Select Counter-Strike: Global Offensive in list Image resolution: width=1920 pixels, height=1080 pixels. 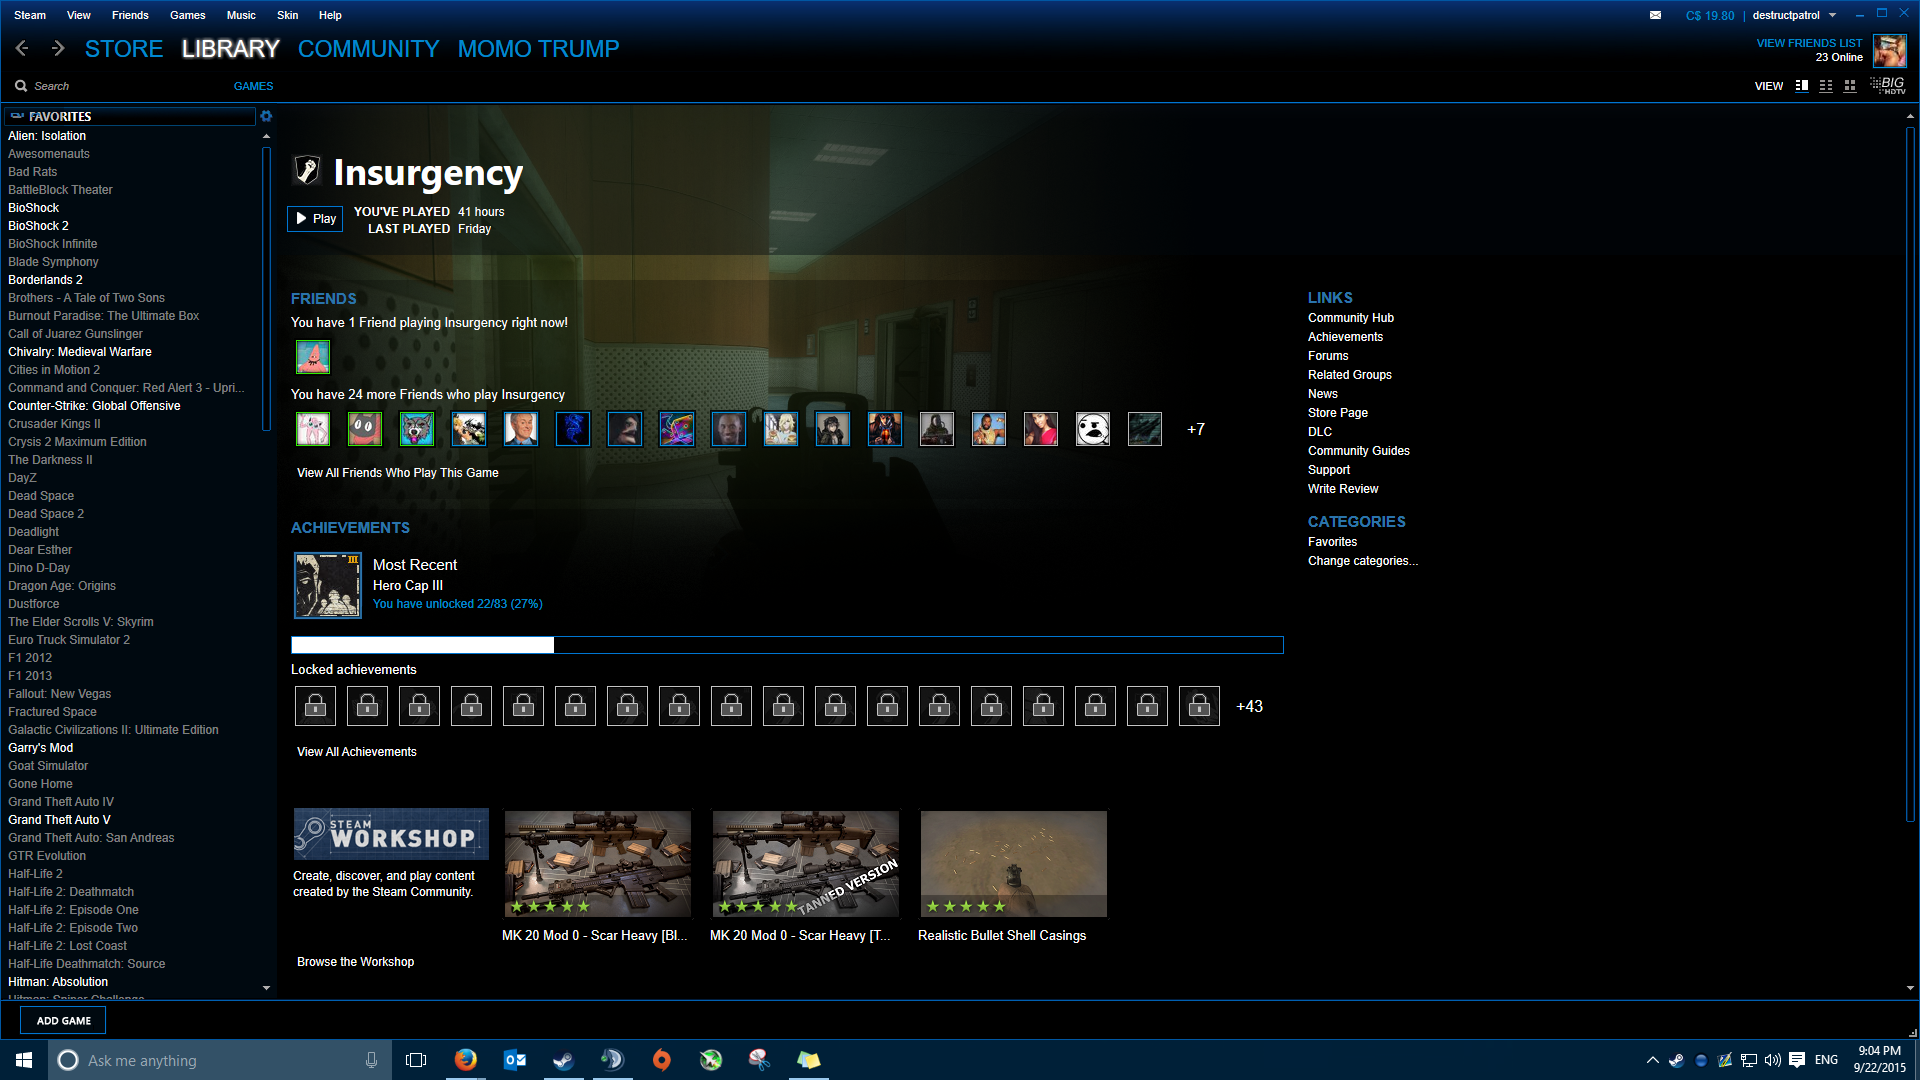click(94, 406)
